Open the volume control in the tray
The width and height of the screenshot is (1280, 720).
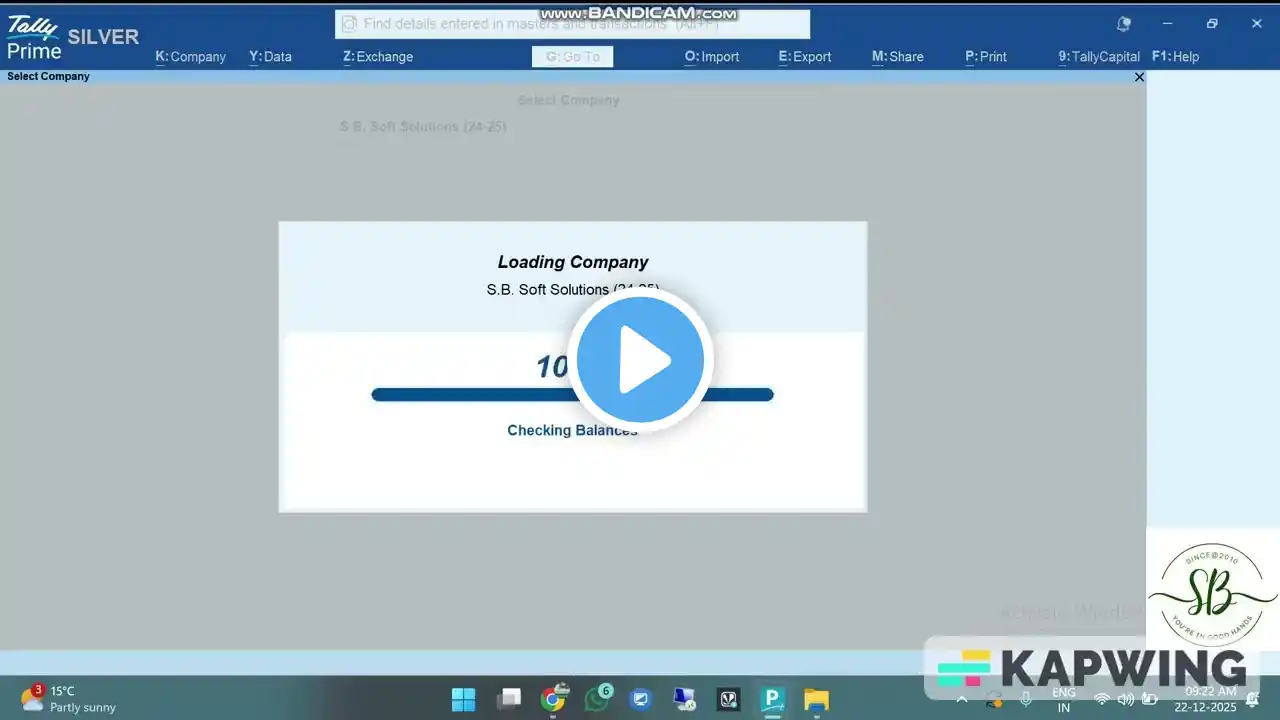point(1126,699)
